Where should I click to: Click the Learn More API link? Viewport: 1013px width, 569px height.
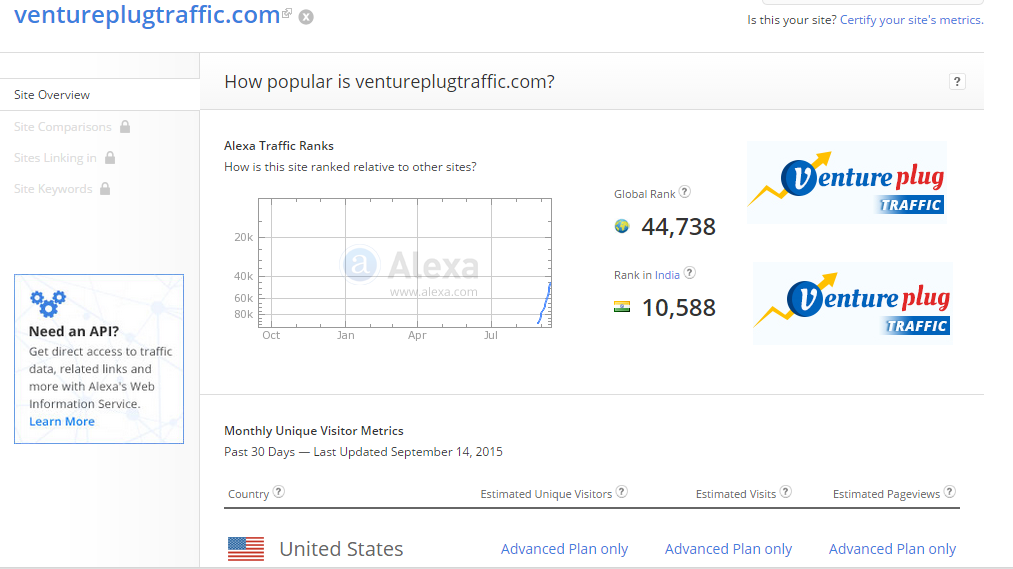tap(62, 422)
